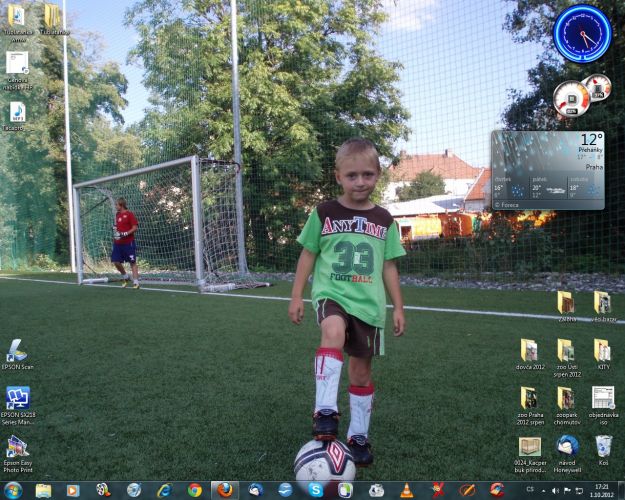Click Praha location in weather gadget
The height and width of the screenshot is (500, 625).
(x=594, y=167)
